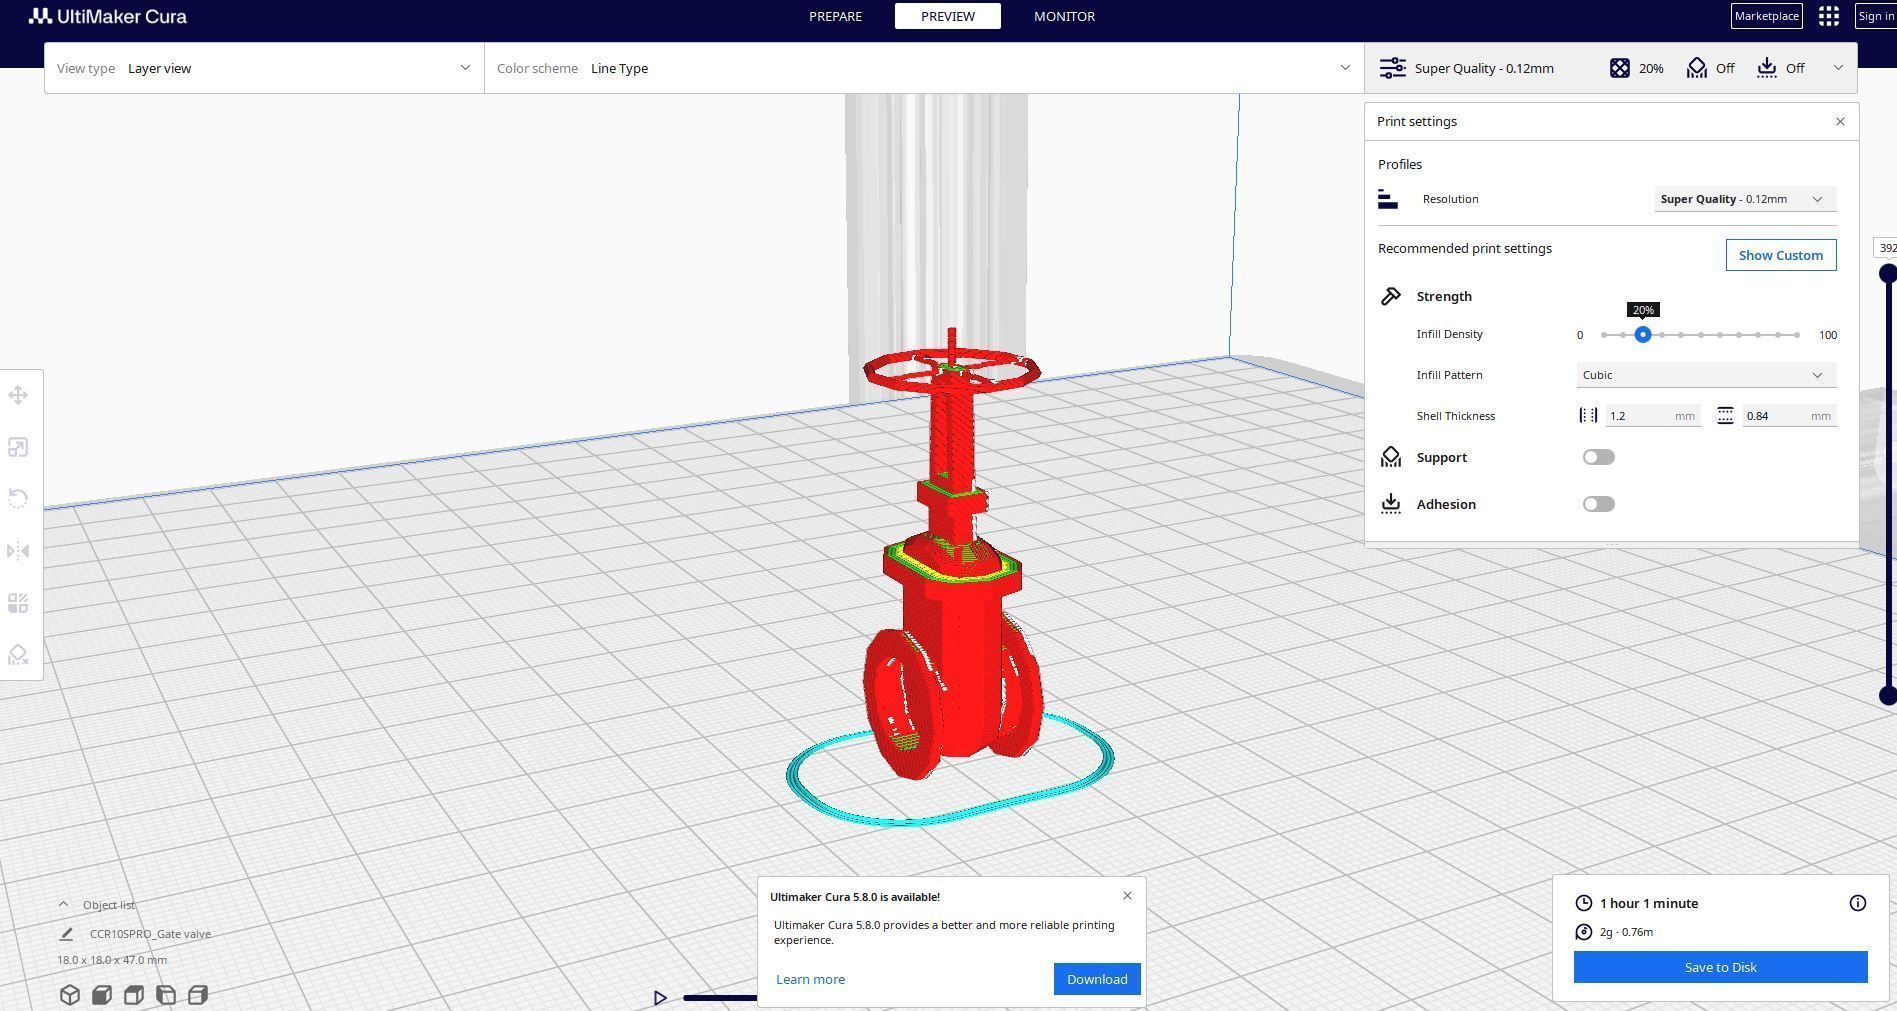Click the clock icon beside print time
Viewport: 1897px width, 1011px height.
(1584, 903)
